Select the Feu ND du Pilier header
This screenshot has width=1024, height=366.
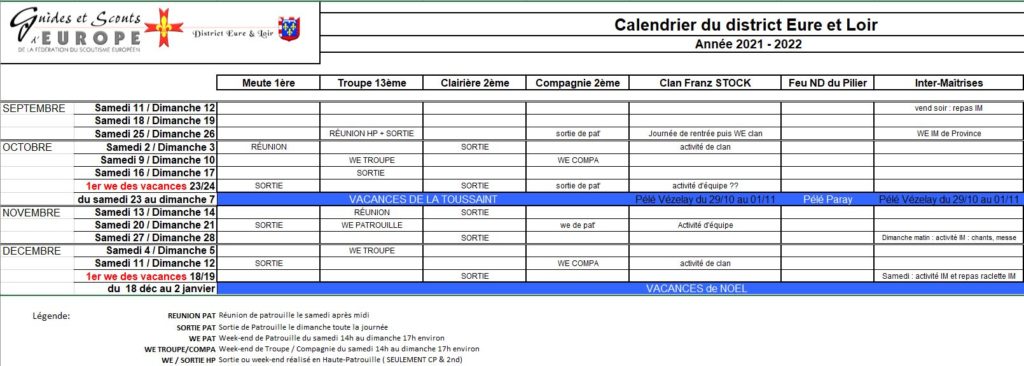pyautogui.click(x=827, y=83)
